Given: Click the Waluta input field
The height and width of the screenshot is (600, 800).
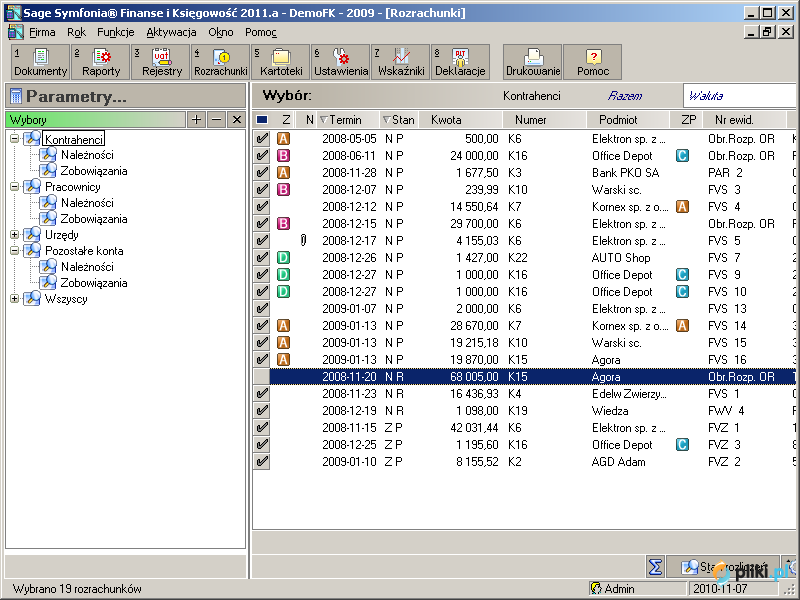Looking at the screenshot, I should pos(741,96).
